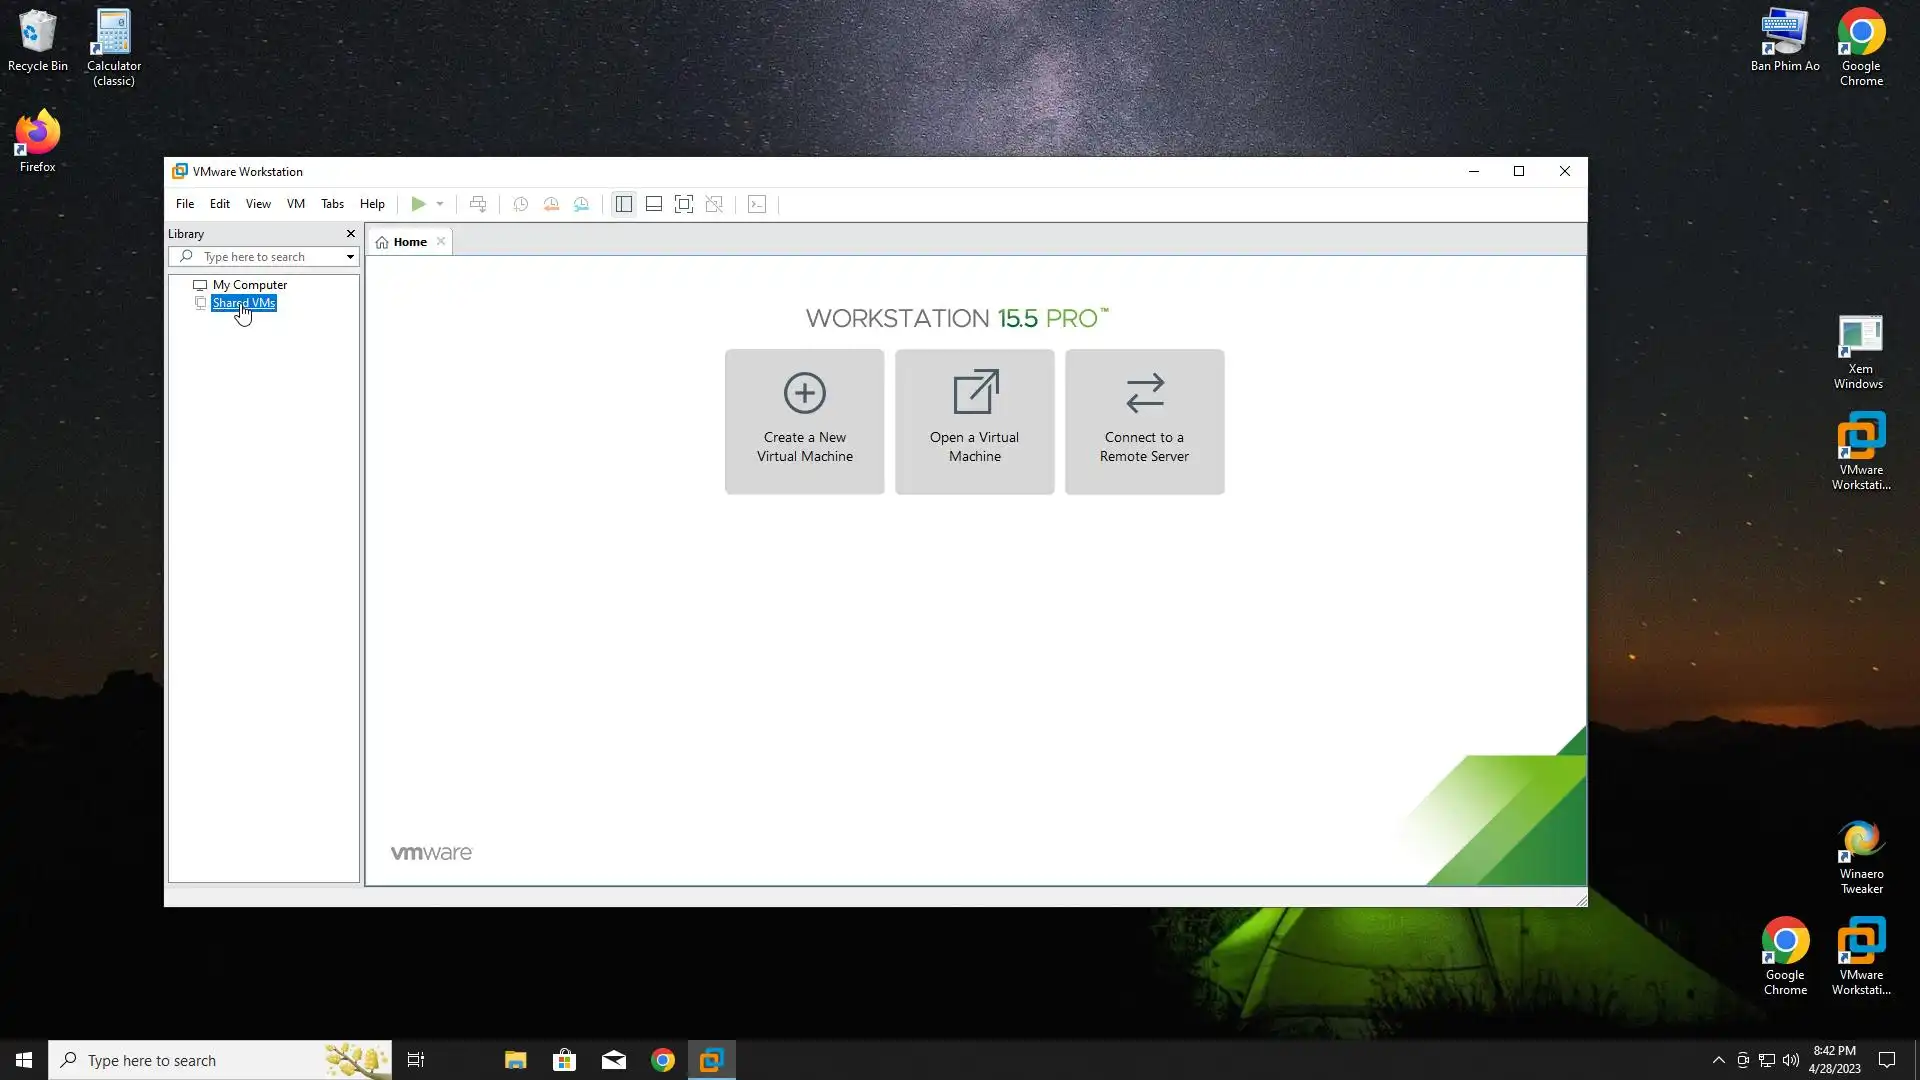Click the Take Snapshot clock icon
The height and width of the screenshot is (1080, 1920).
coord(521,204)
